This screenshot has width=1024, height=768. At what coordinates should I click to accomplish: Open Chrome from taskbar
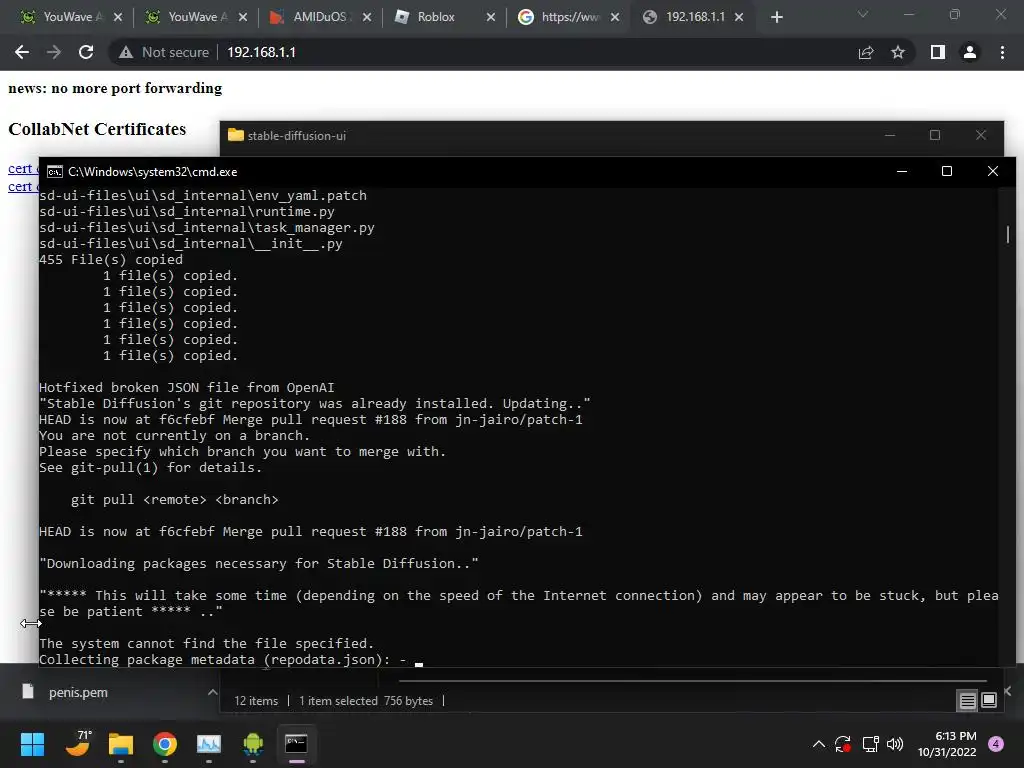[x=165, y=744]
